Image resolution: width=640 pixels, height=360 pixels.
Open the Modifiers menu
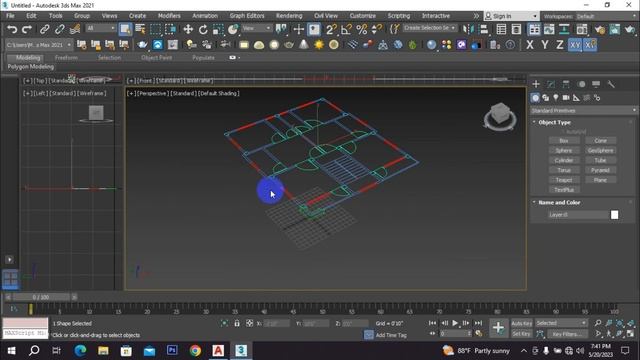169,16
